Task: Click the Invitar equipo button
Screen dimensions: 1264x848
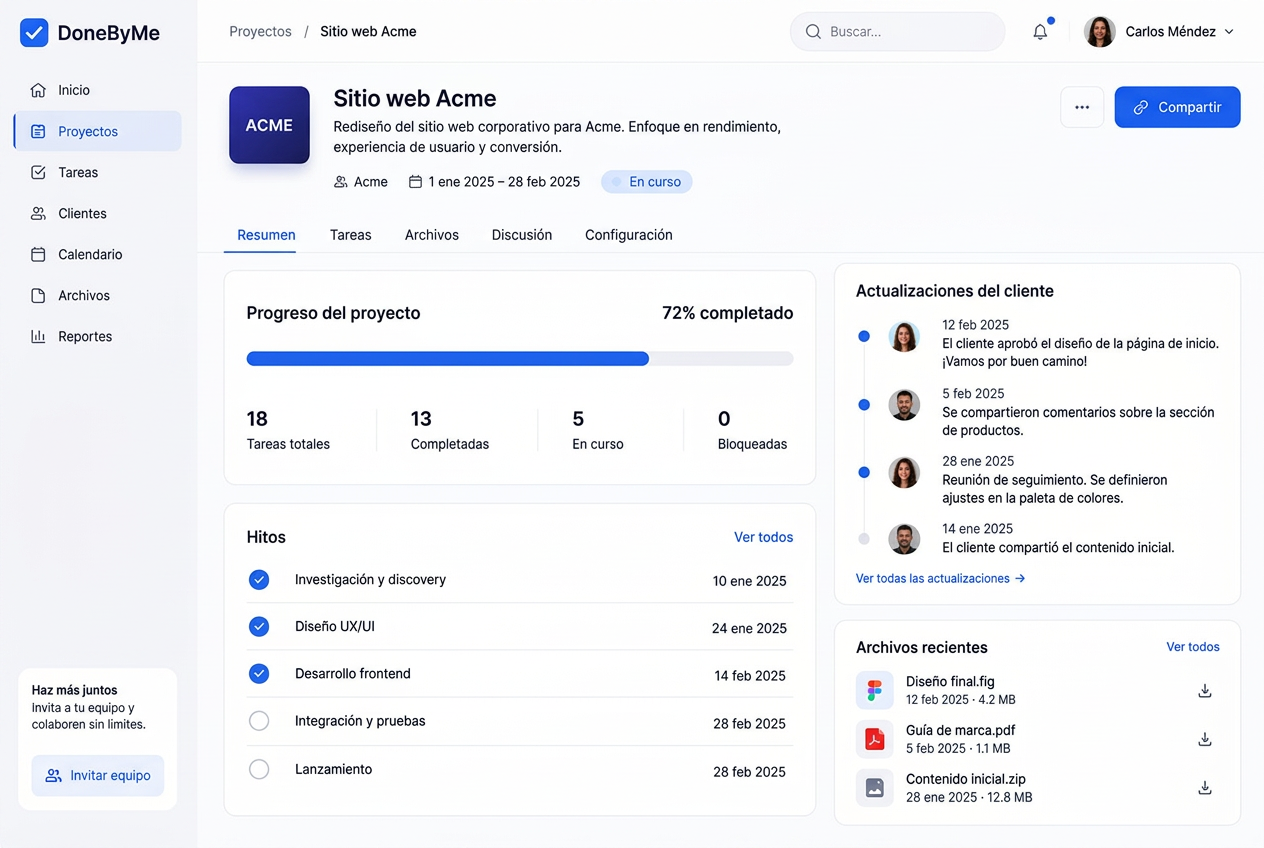Action: pos(98,775)
